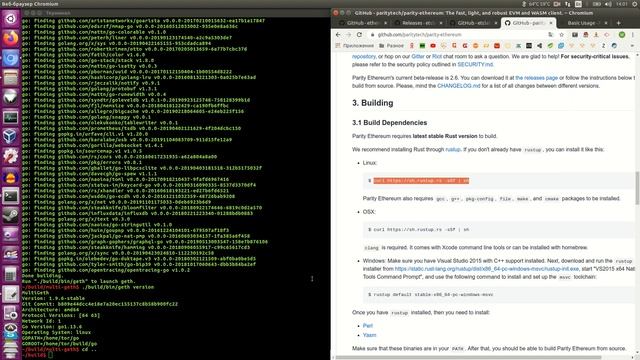Open the Calculator icon in the dock
This screenshot has width=640, height=360.
tap(11, 274)
